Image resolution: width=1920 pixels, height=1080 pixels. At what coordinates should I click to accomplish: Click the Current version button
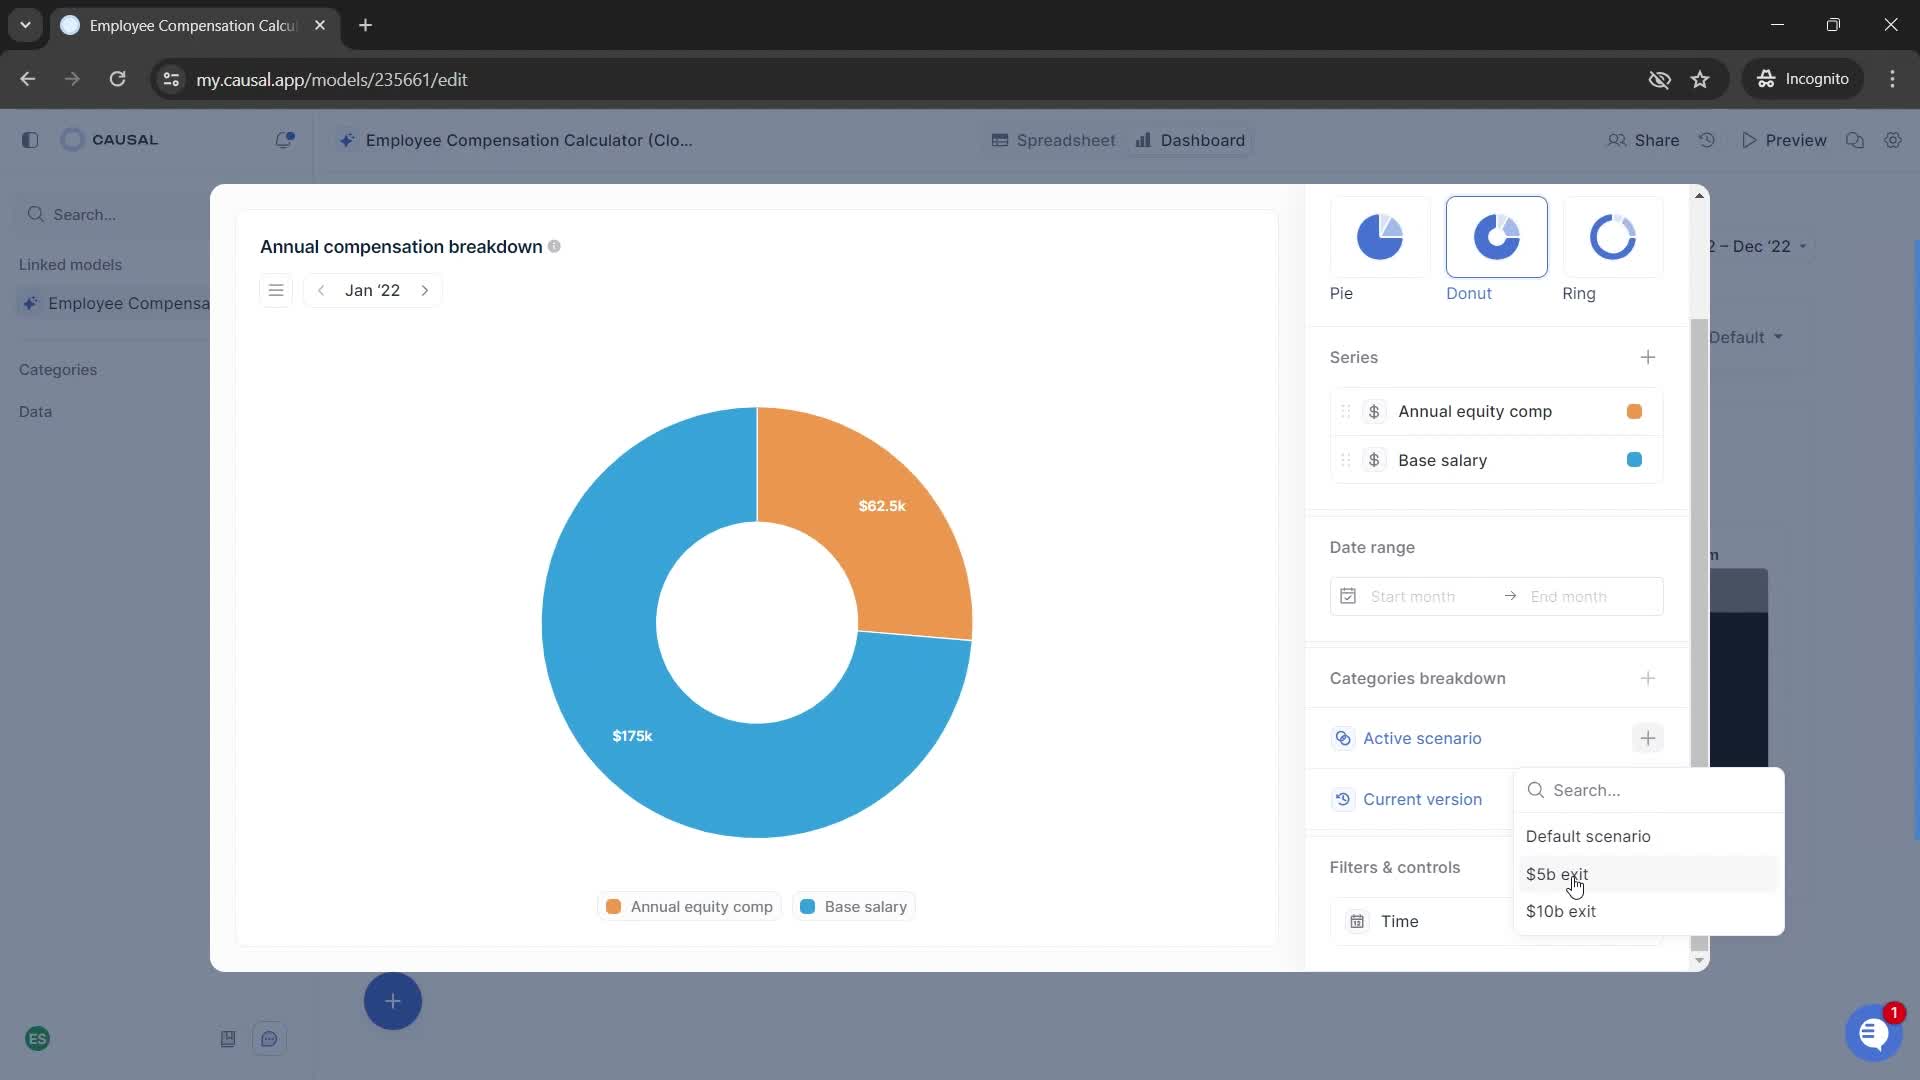click(x=1424, y=798)
